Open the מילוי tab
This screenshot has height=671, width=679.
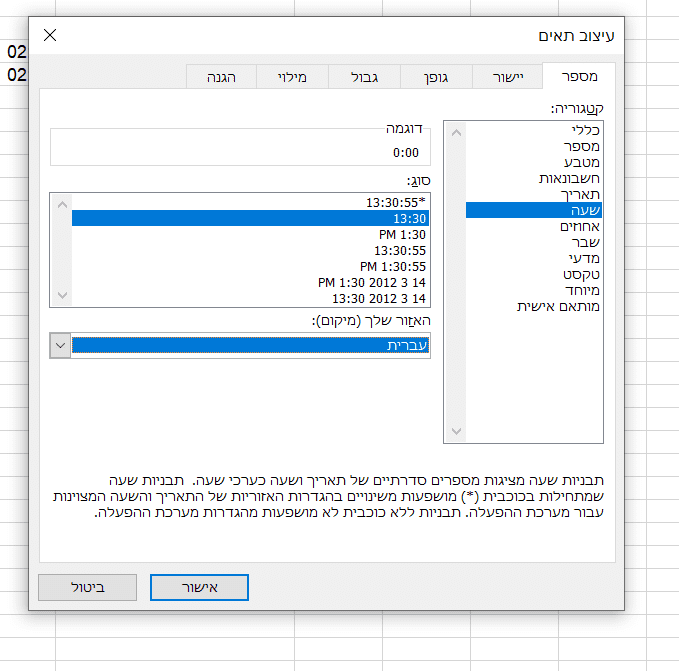coord(292,77)
